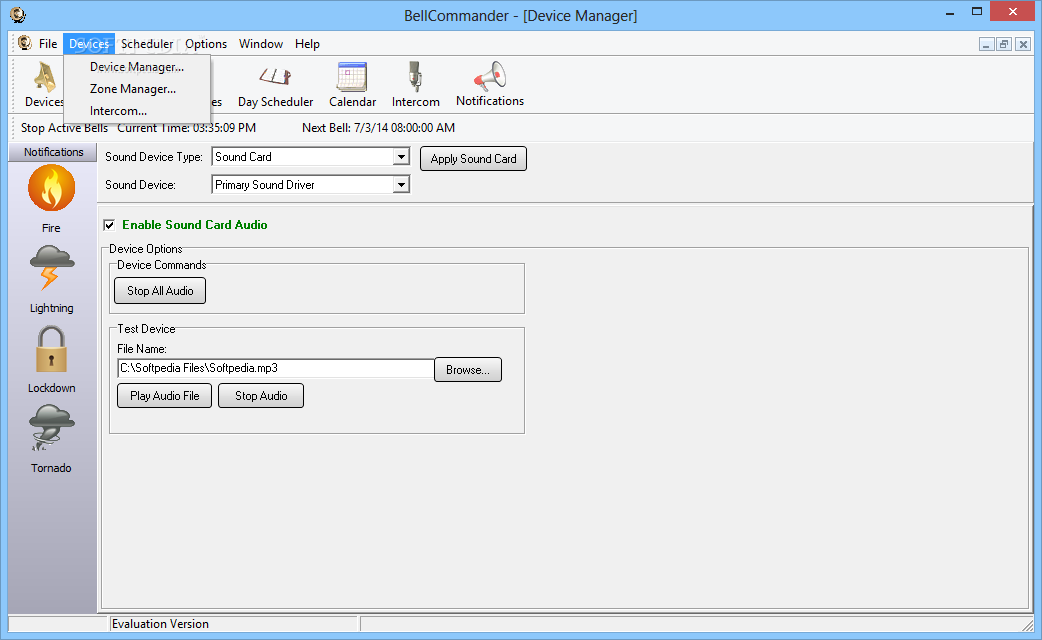The image size is (1042, 640).
Task: Toggle Enable Sound Card Audio checkbox
Action: (109, 225)
